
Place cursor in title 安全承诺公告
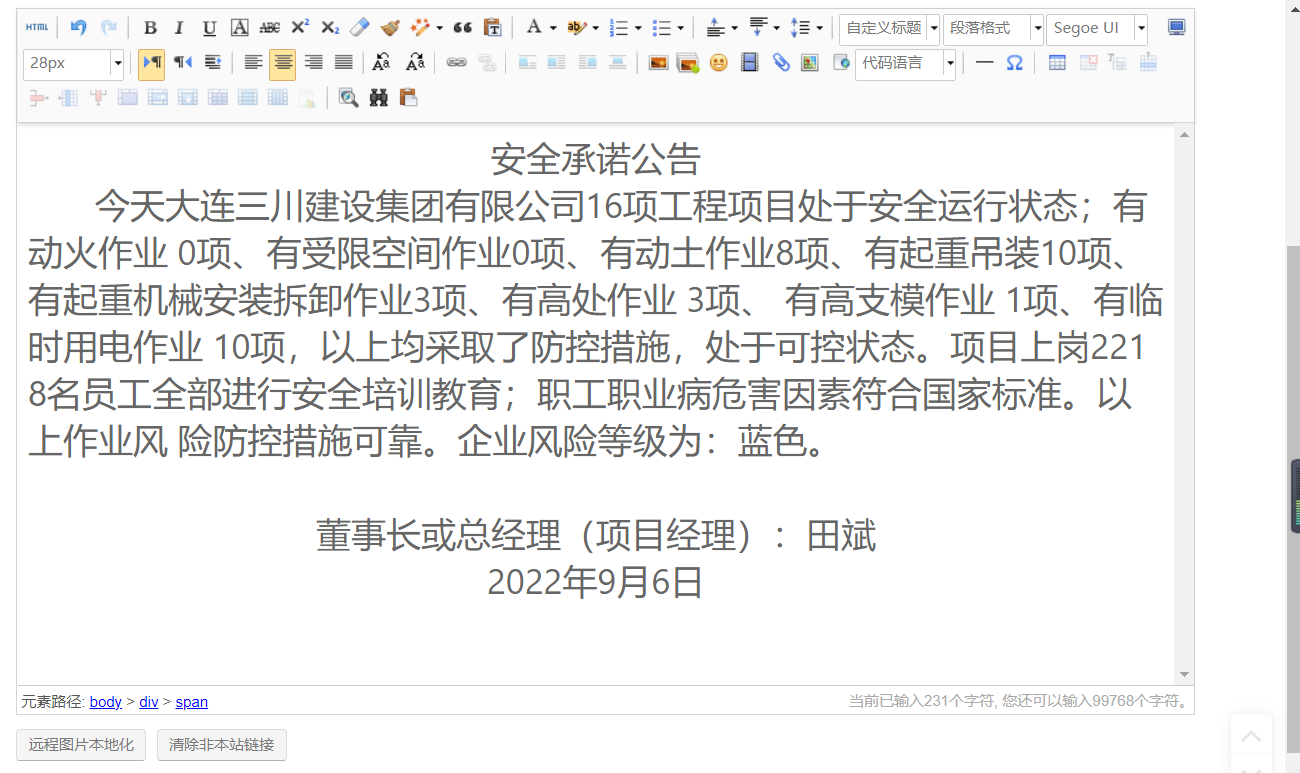click(x=595, y=159)
